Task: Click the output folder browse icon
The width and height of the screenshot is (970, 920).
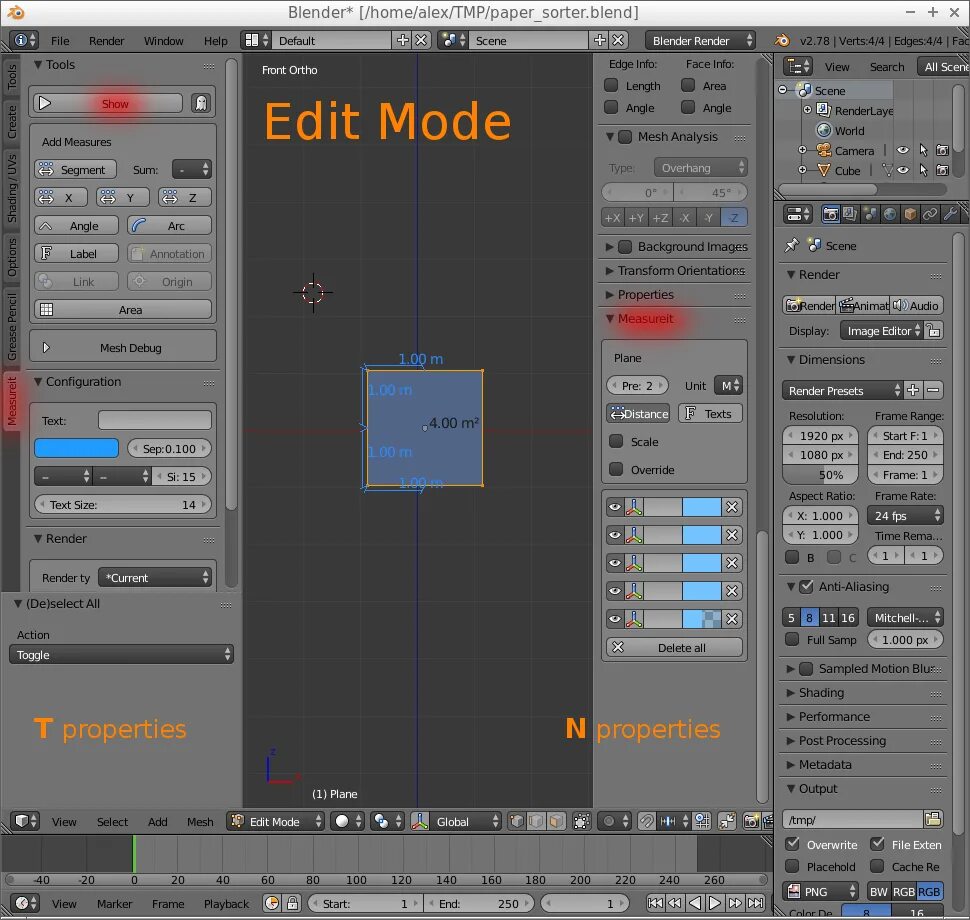Action: (x=933, y=819)
